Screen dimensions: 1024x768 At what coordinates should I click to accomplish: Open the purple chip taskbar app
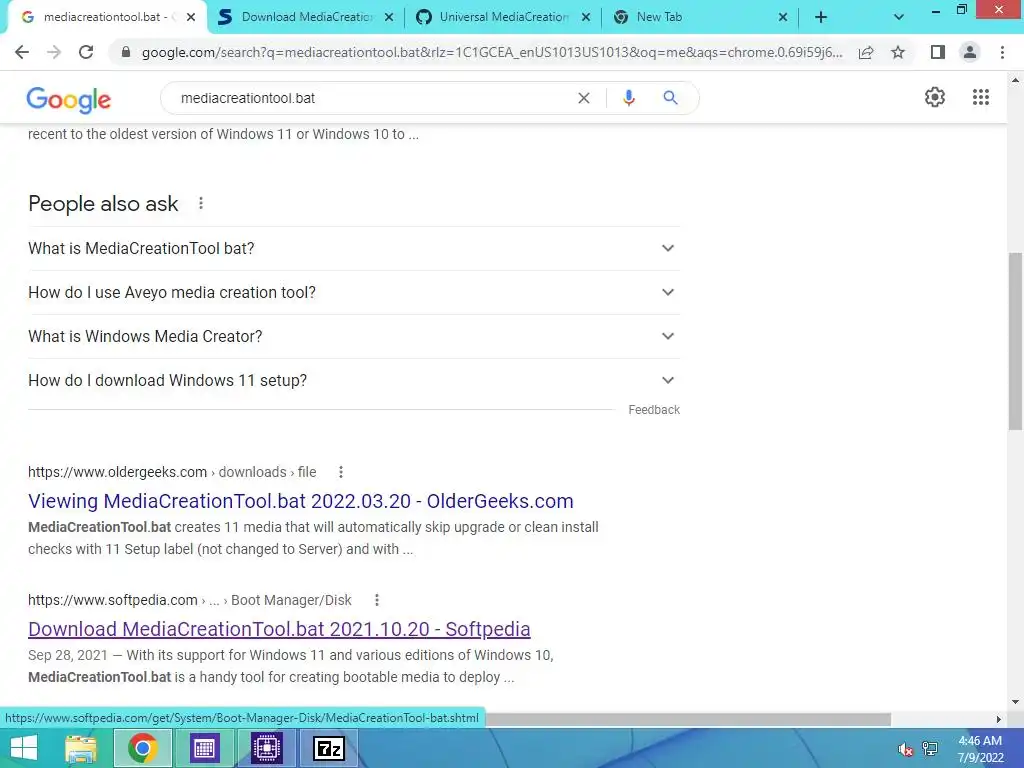click(x=266, y=748)
